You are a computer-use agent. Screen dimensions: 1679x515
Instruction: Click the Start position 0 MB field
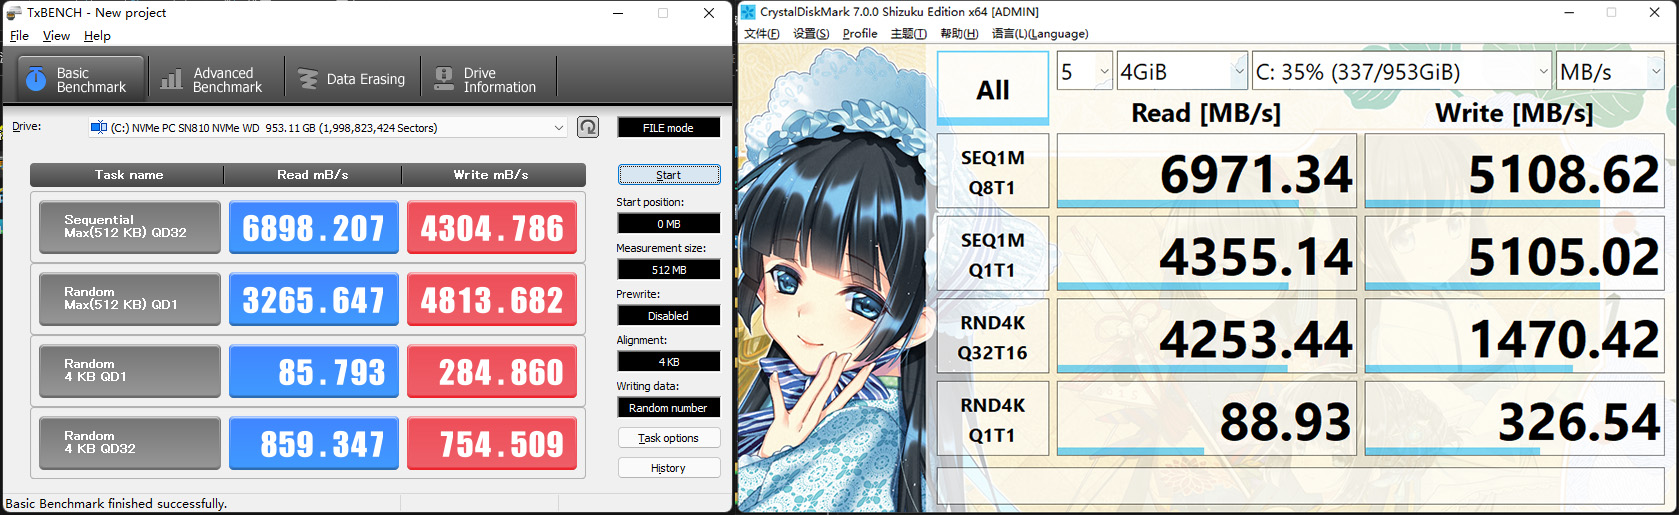[x=668, y=224]
